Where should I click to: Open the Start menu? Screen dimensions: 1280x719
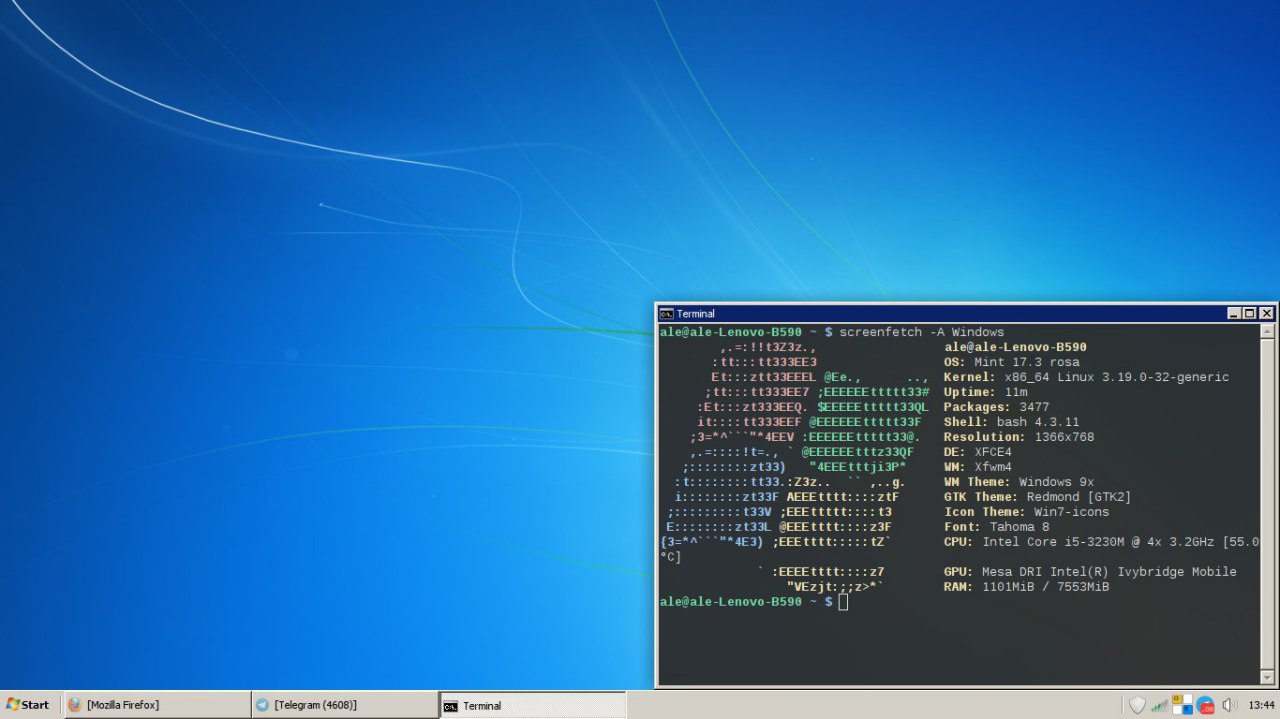[x=28, y=705]
